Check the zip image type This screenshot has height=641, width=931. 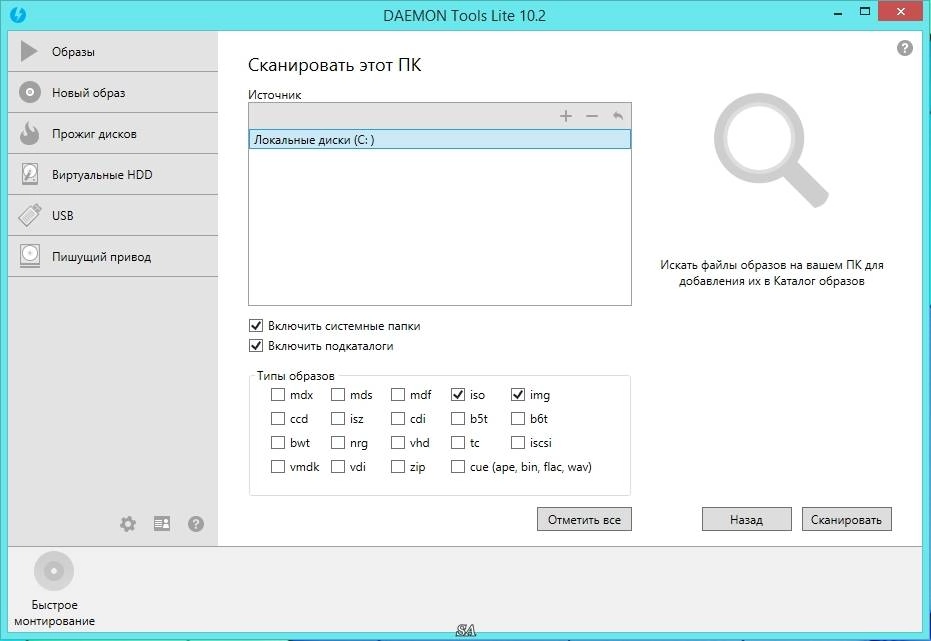(x=398, y=467)
